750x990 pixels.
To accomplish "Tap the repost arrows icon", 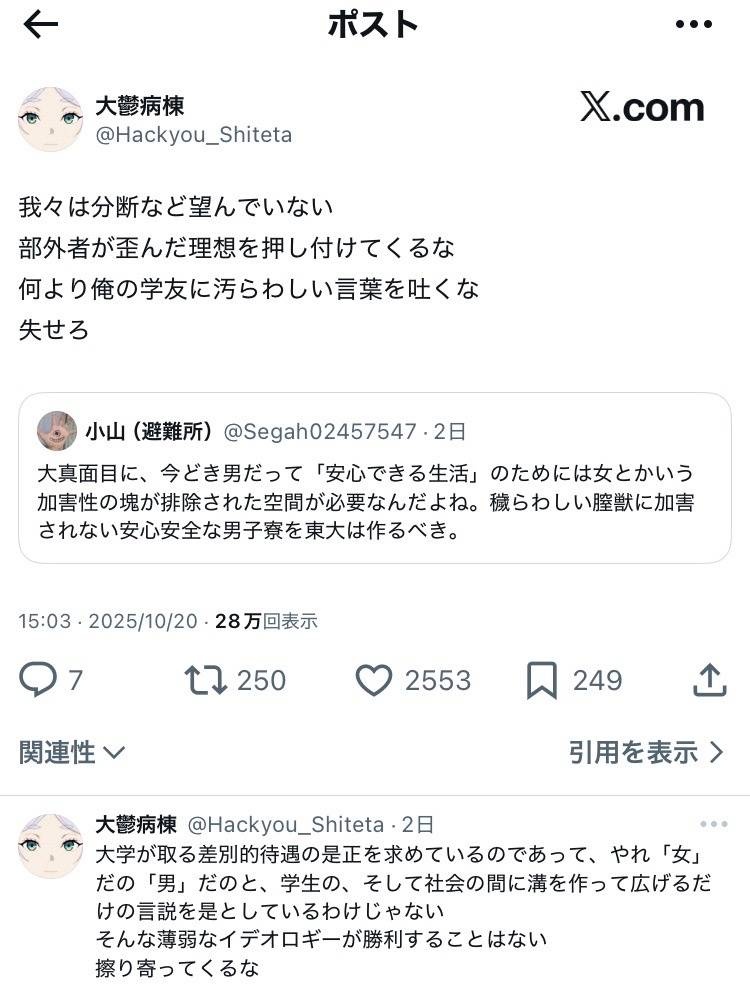I will click(204, 681).
